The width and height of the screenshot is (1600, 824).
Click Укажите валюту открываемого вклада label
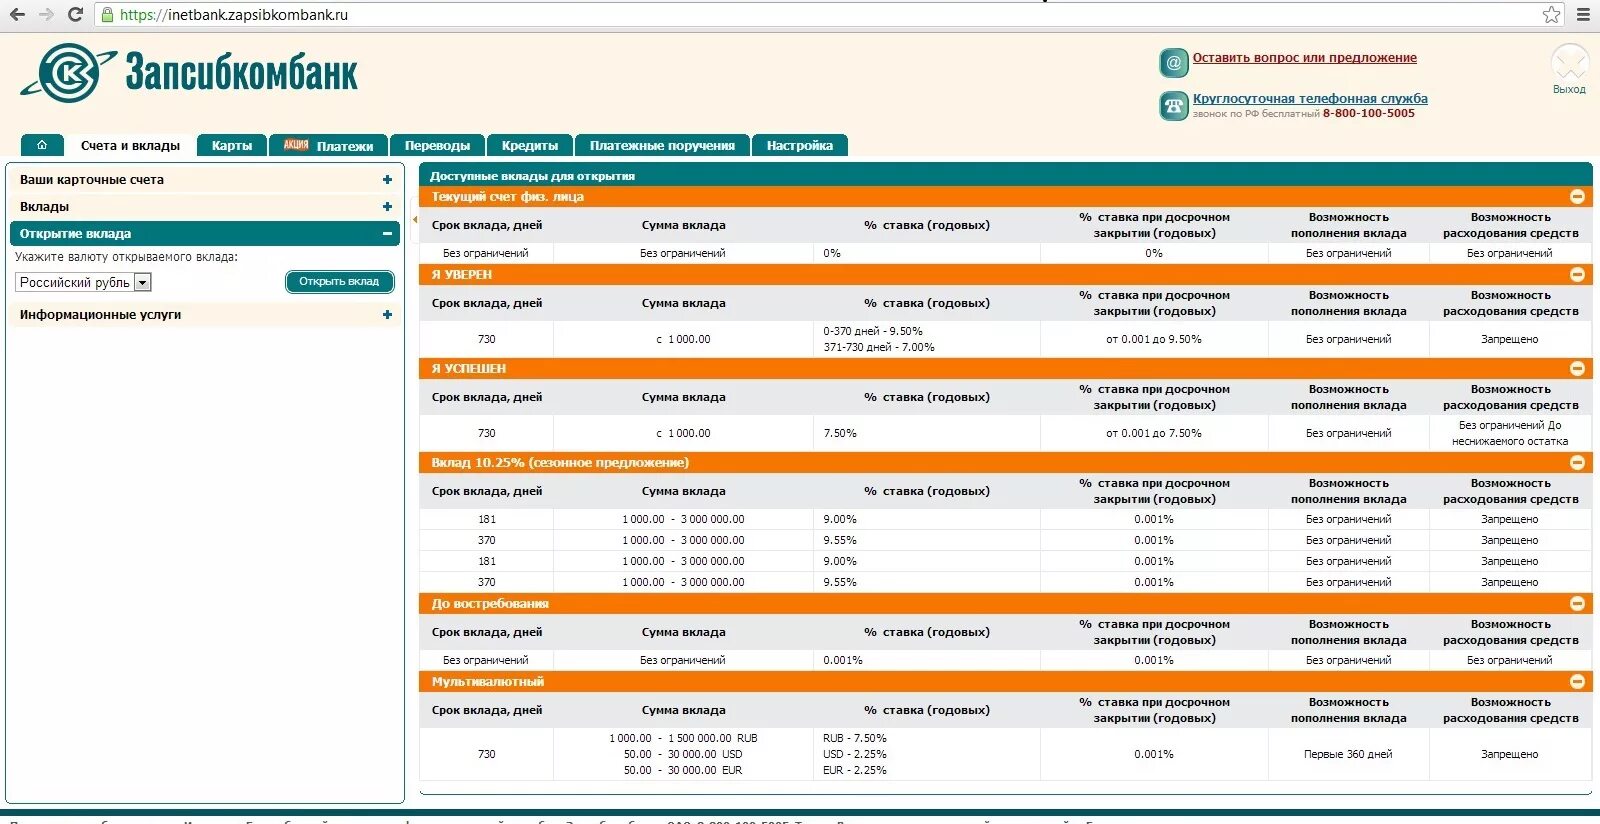point(126,258)
